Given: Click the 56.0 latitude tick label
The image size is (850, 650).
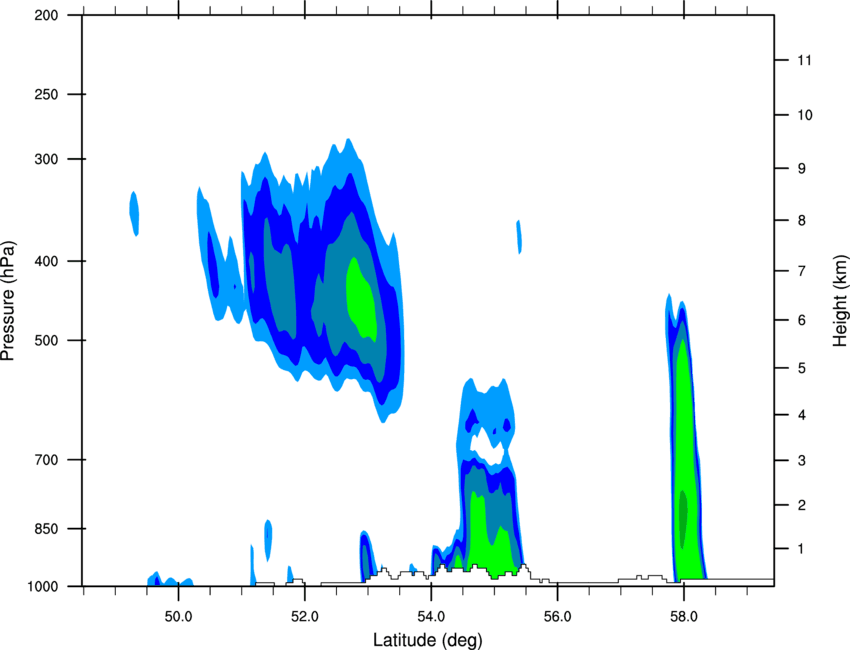Looking at the screenshot, I should (558, 617).
